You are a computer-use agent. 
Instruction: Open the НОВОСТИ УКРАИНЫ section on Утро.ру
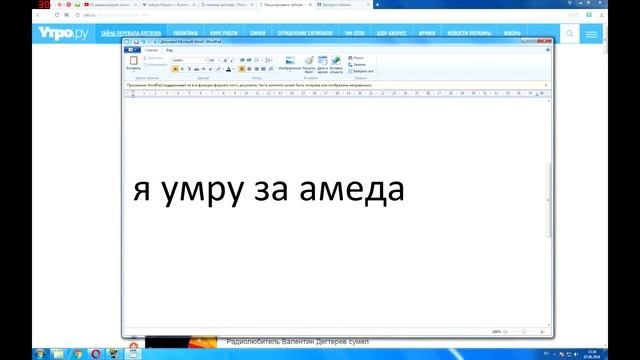tap(469, 33)
